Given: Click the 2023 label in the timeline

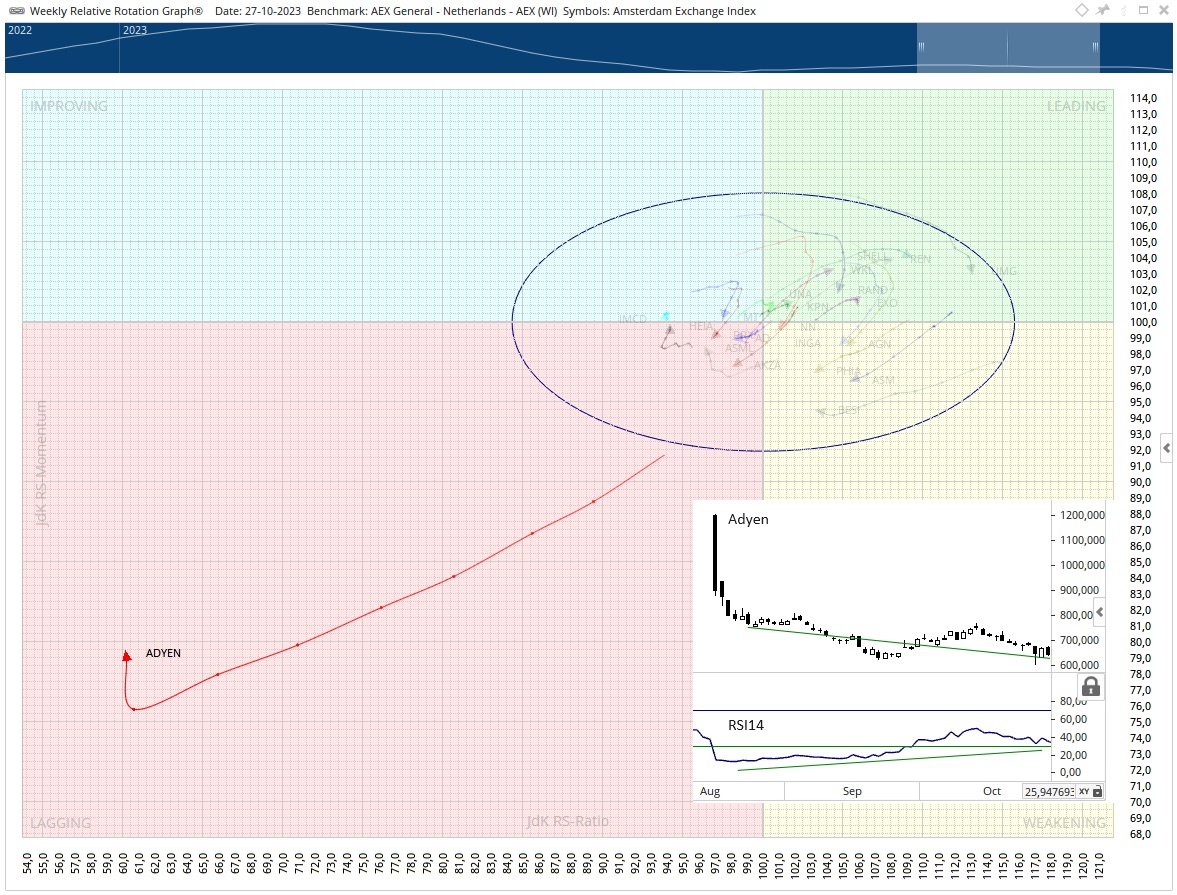Looking at the screenshot, I should (134, 30).
